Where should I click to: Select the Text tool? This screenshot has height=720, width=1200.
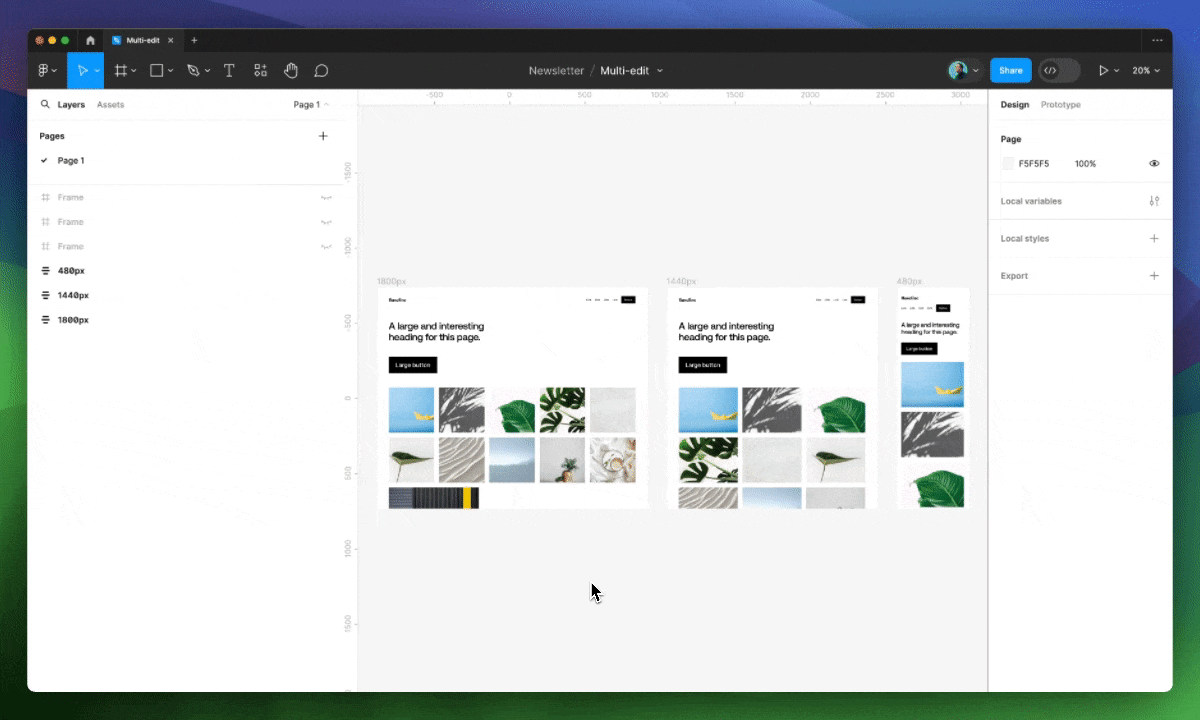(229, 71)
